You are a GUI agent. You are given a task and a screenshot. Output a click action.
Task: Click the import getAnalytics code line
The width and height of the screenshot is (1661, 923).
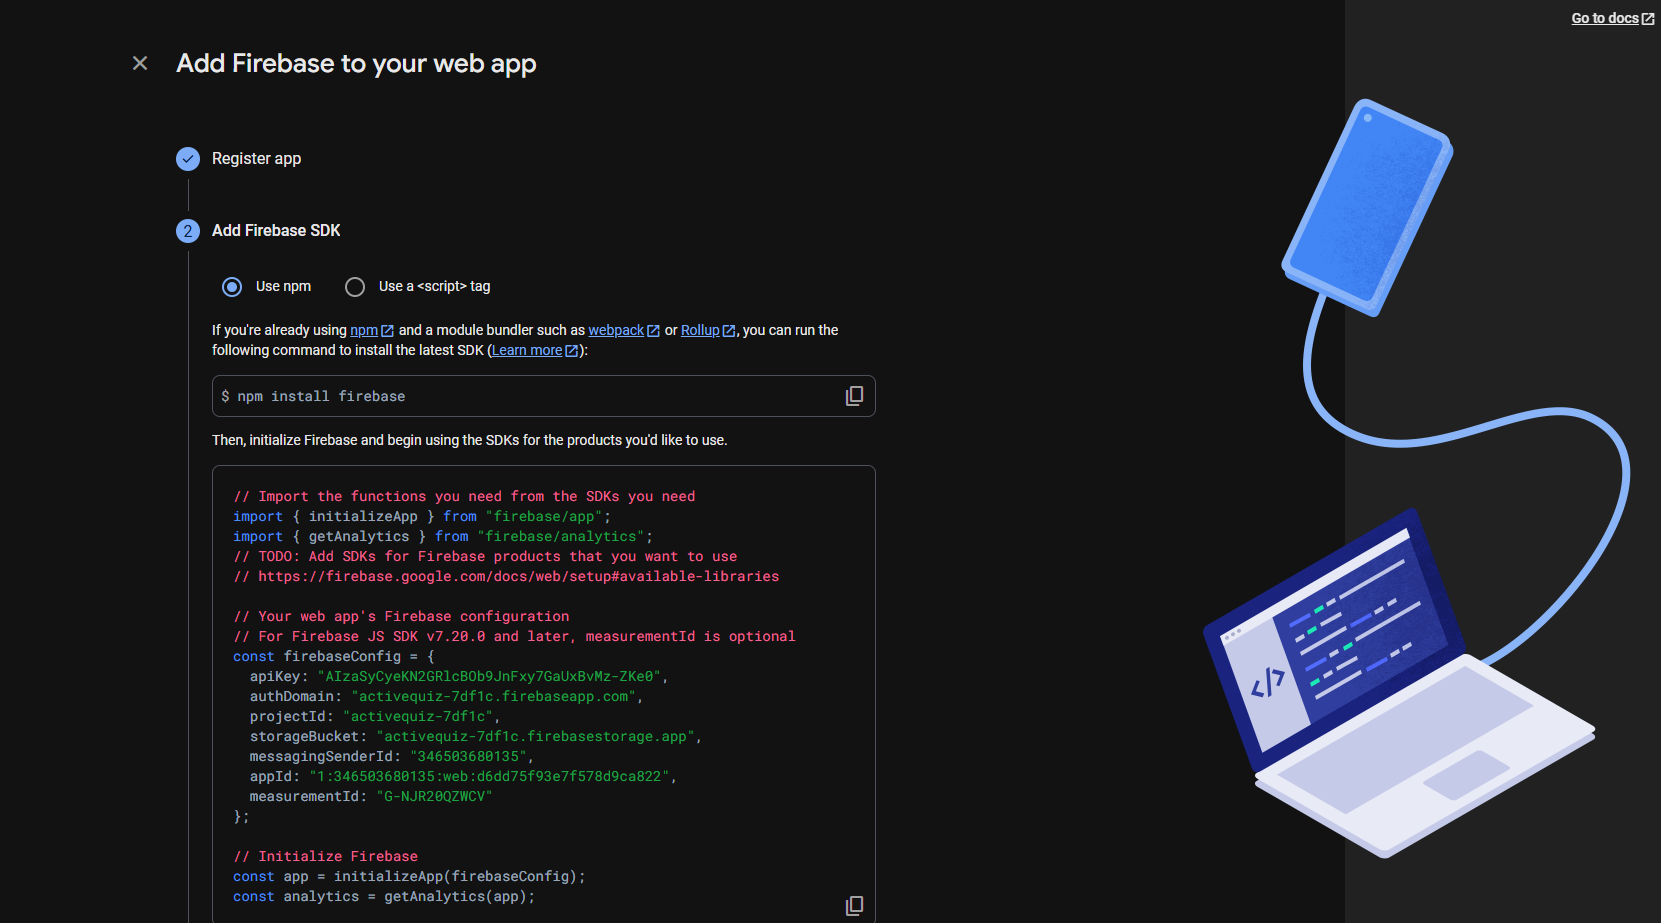443,536
